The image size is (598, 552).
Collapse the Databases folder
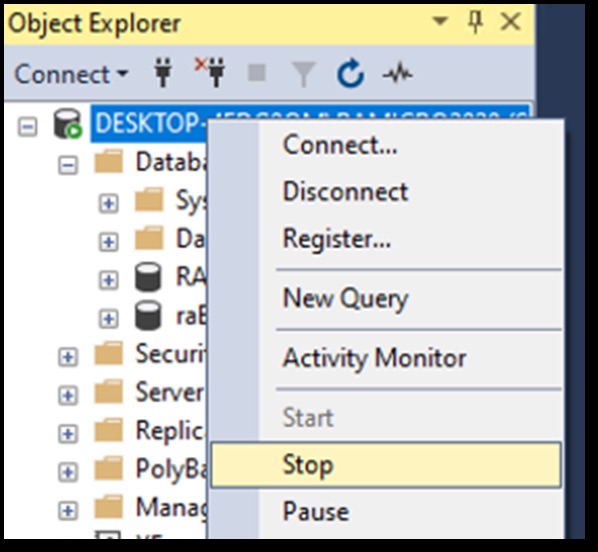pos(68,165)
